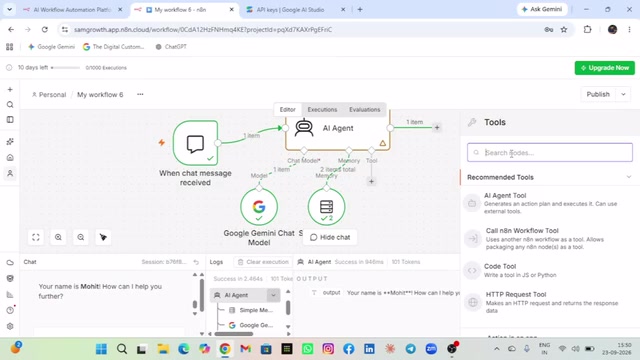Switch to the Executions tab

pyautogui.click(x=322, y=109)
